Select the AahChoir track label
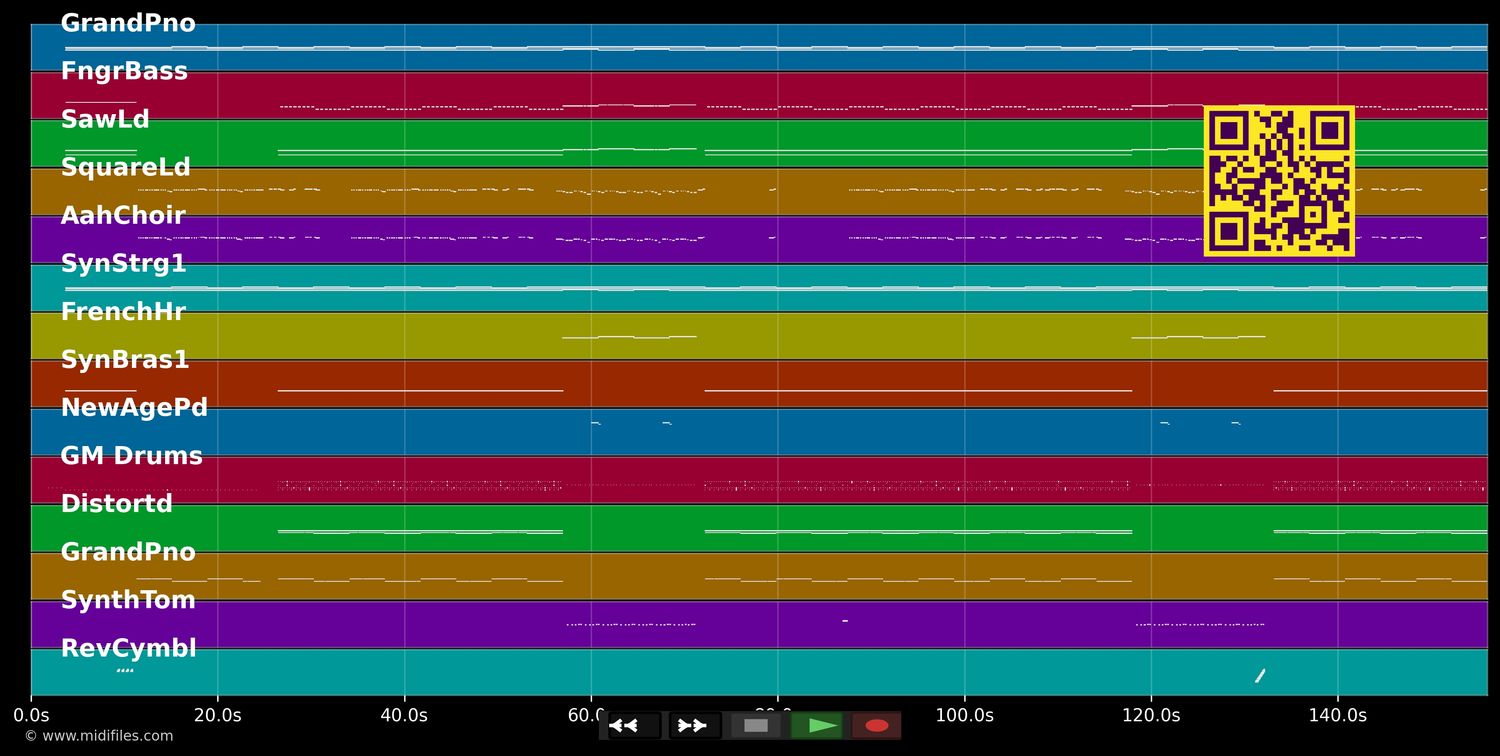1500x756 pixels. pos(123,216)
